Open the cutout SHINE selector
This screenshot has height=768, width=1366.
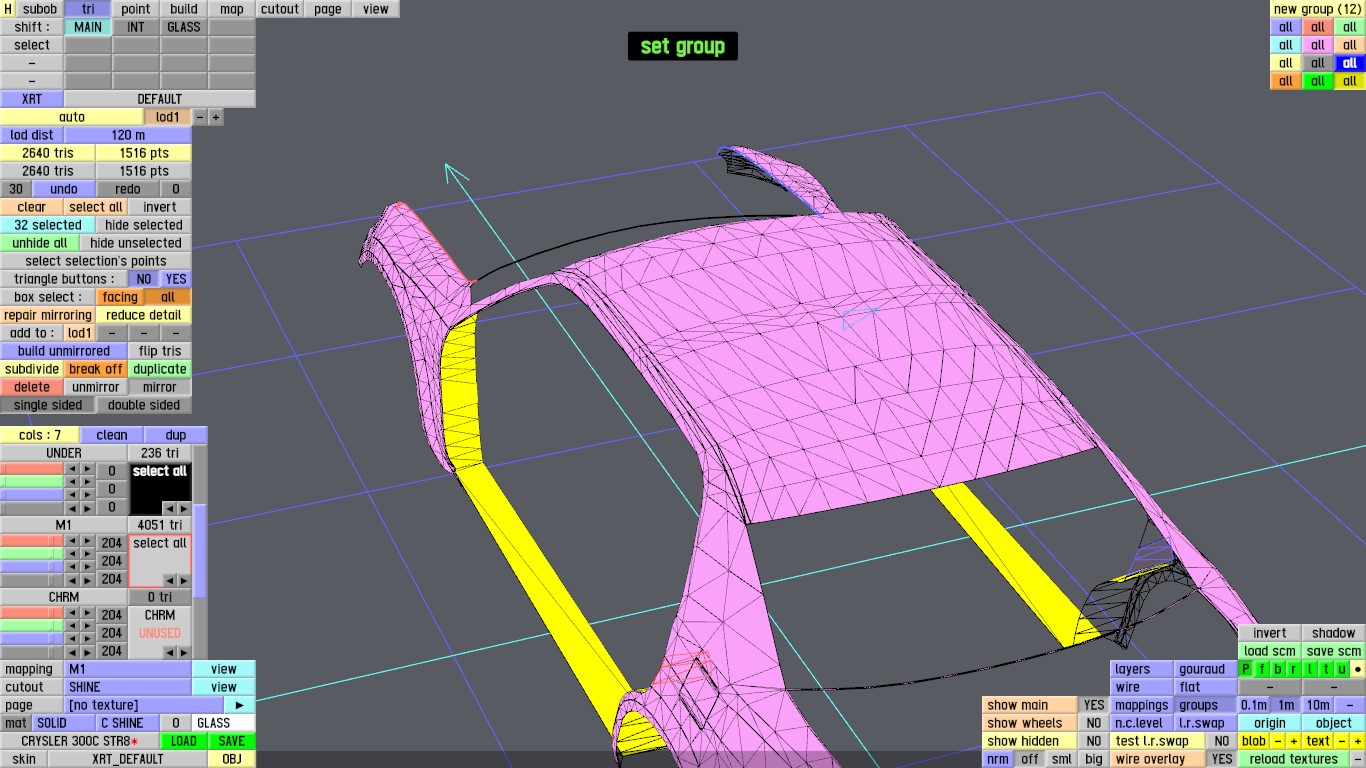[128, 687]
